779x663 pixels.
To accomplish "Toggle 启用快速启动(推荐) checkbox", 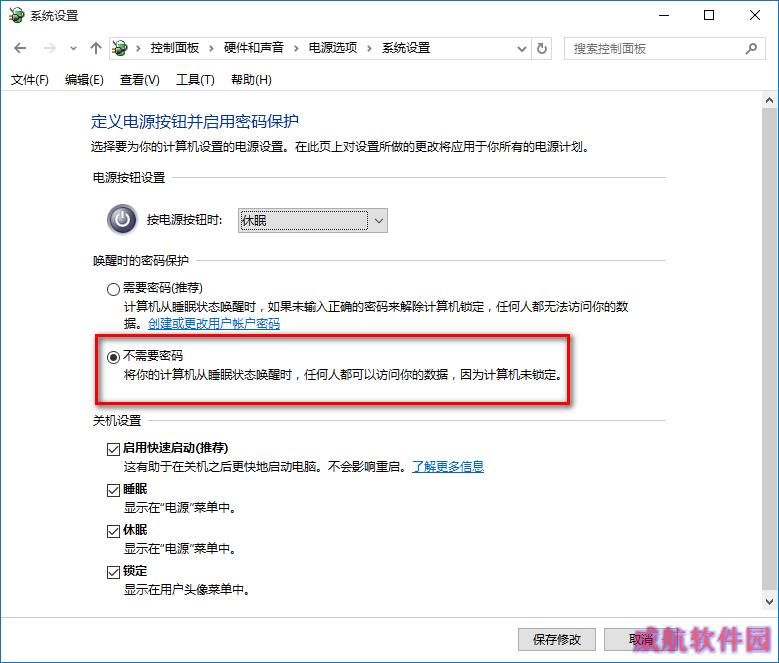I will click(x=113, y=449).
